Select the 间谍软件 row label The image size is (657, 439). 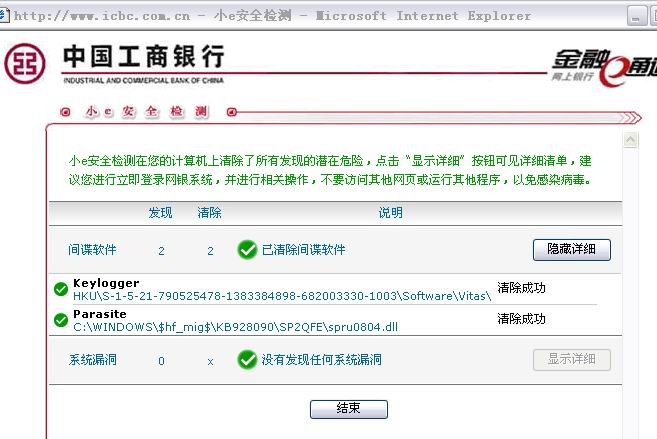(92, 250)
